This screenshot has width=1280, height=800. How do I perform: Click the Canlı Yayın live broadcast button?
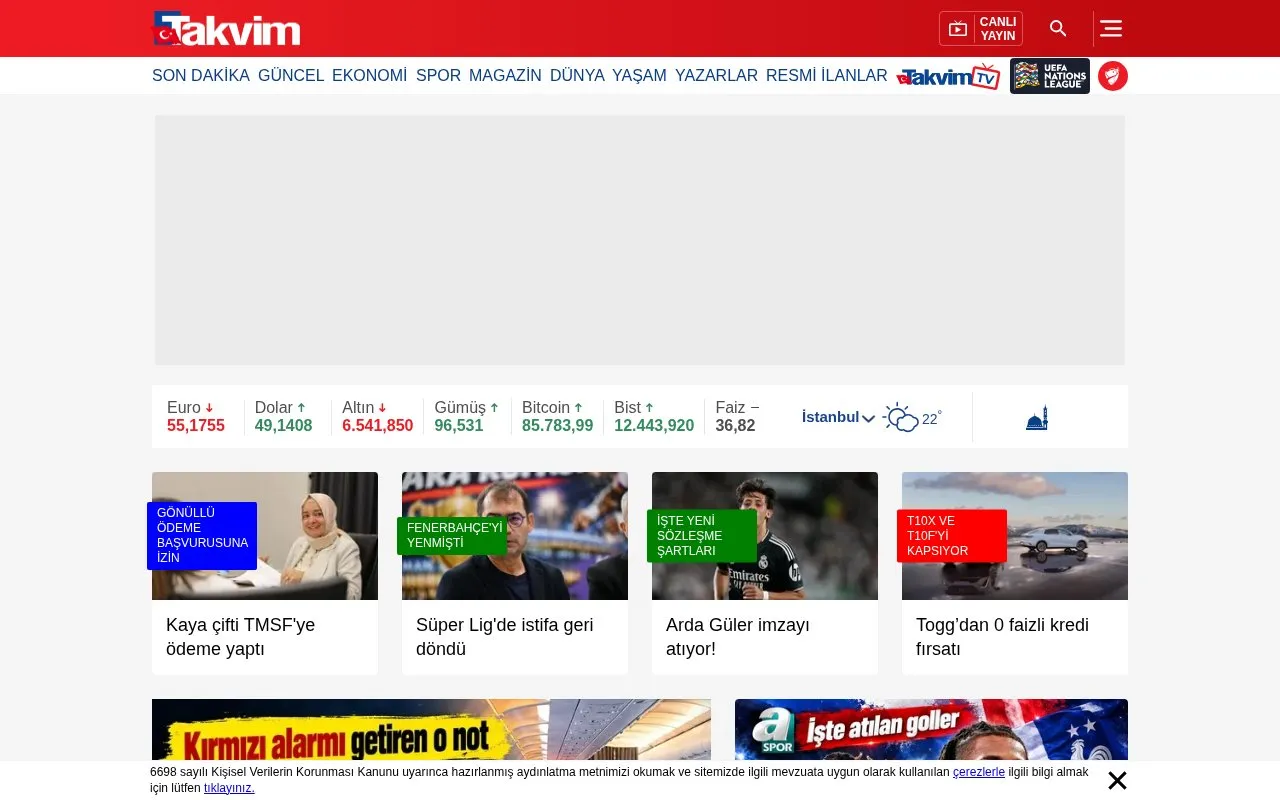[981, 29]
